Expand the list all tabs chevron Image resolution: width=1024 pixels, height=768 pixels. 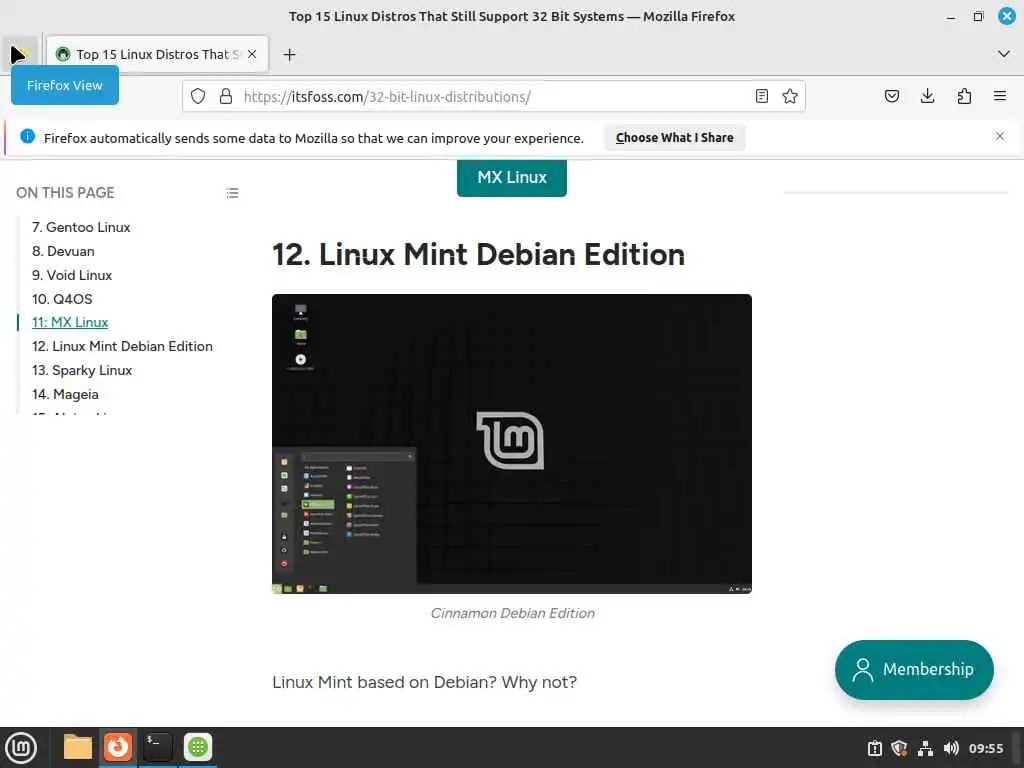pos(1004,54)
